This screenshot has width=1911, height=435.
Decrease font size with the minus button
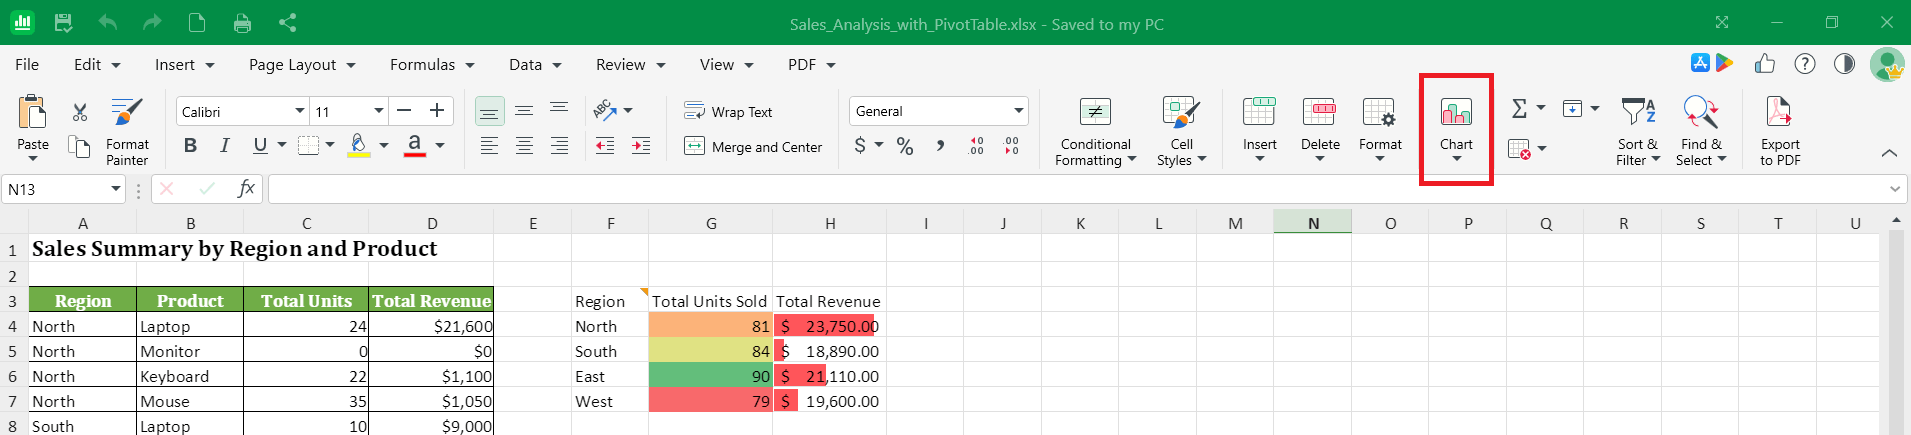(404, 110)
